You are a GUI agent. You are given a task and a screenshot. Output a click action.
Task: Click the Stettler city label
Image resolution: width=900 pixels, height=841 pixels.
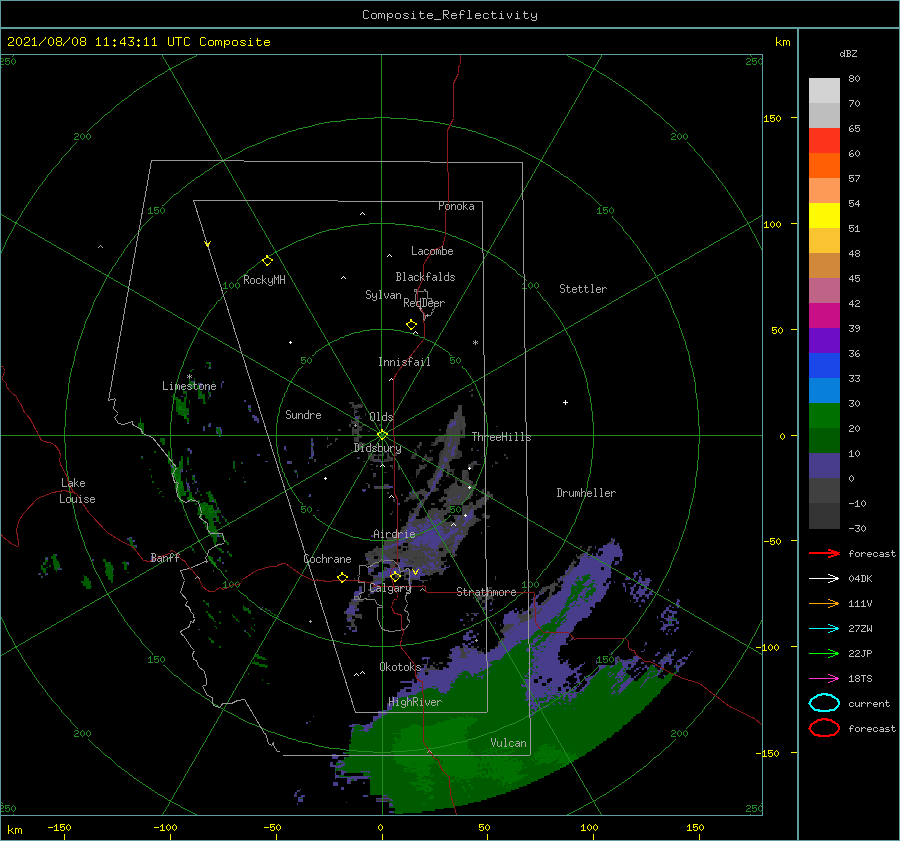pos(583,289)
